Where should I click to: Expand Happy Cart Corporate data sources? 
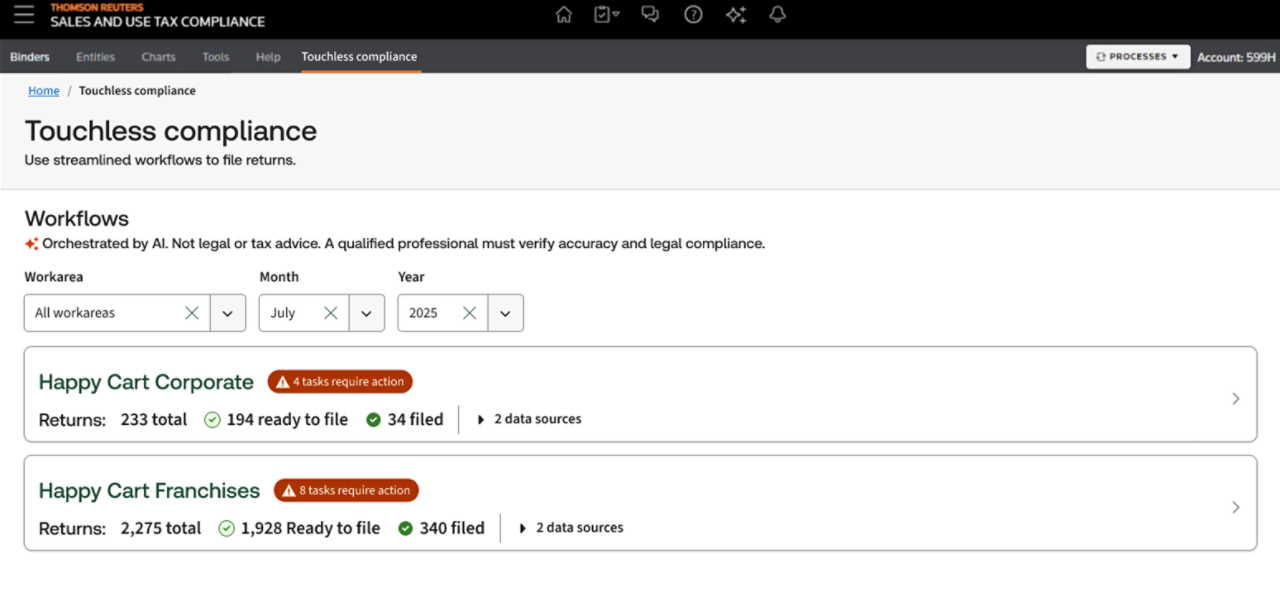[529, 419]
